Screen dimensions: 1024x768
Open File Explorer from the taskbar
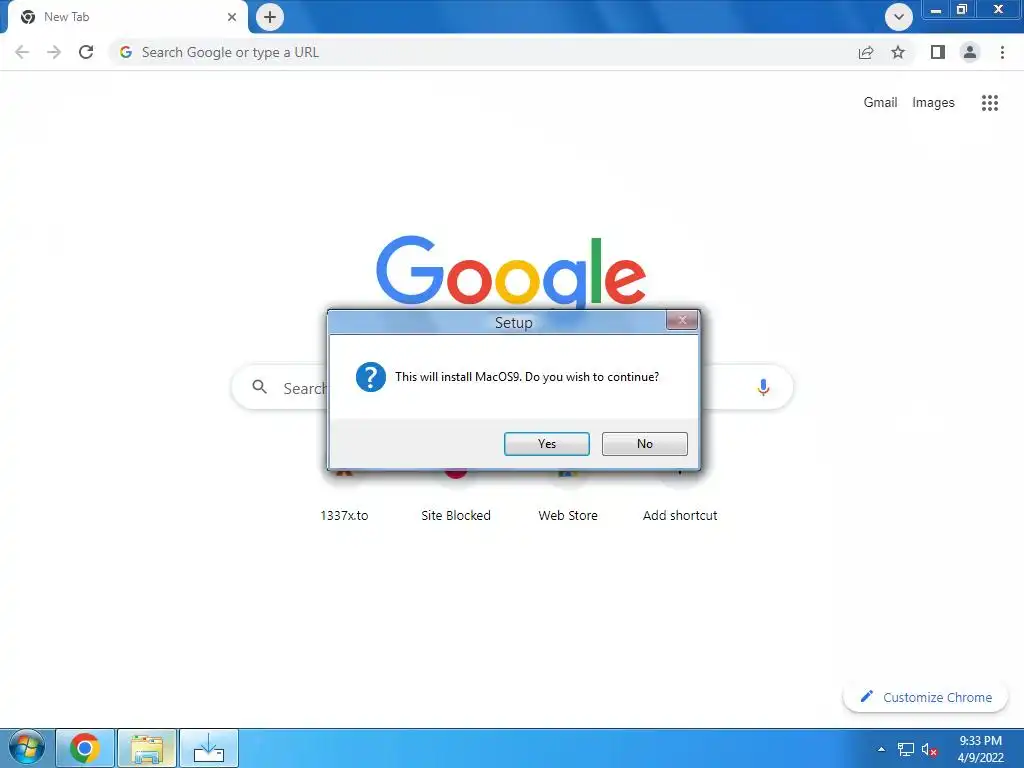point(147,748)
